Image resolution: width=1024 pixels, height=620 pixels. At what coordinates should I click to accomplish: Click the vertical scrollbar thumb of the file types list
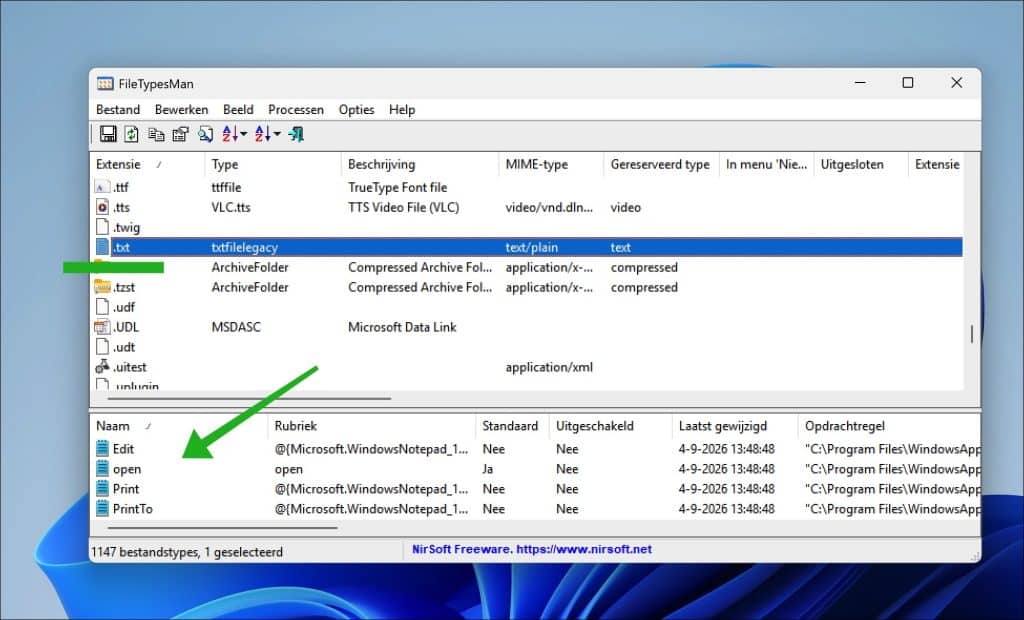pos(972,334)
